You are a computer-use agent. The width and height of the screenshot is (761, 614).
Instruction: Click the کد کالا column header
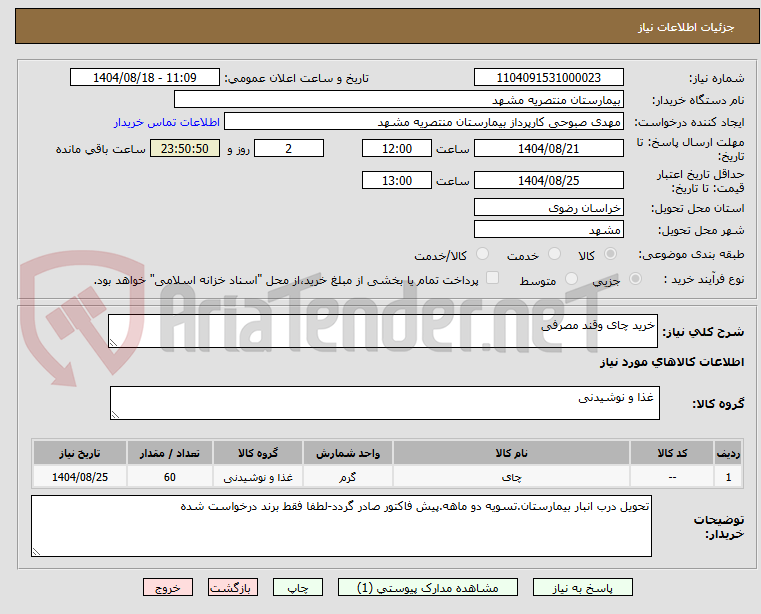click(x=672, y=453)
